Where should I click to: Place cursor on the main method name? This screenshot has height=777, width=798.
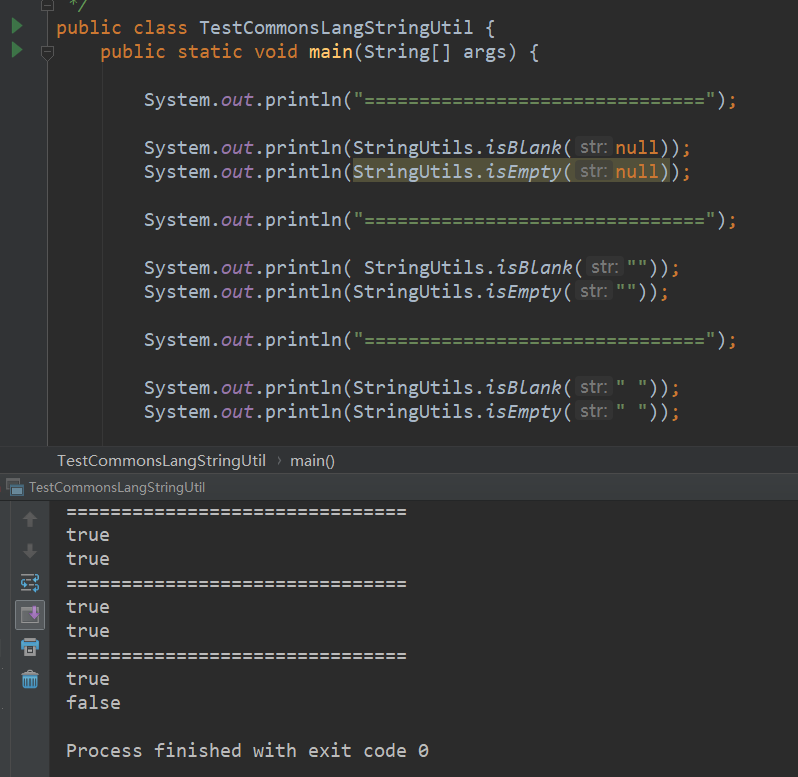point(331,52)
